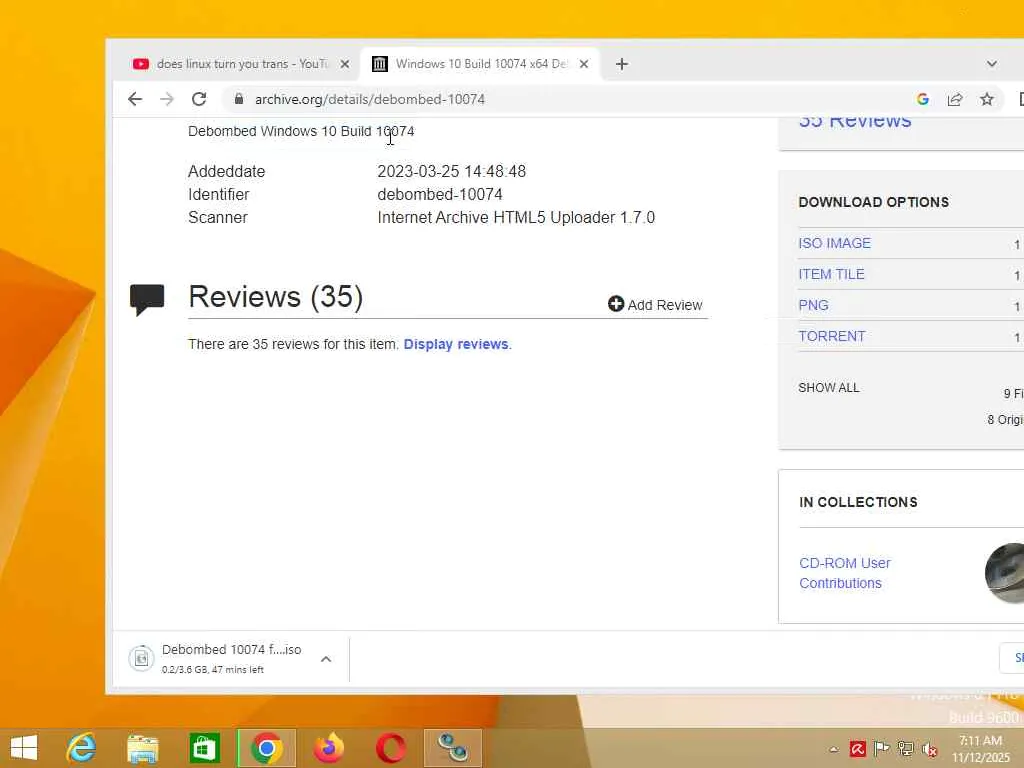Open the ITEM TILE download
This screenshot has width=1024, height=768.
pos(831,274)
